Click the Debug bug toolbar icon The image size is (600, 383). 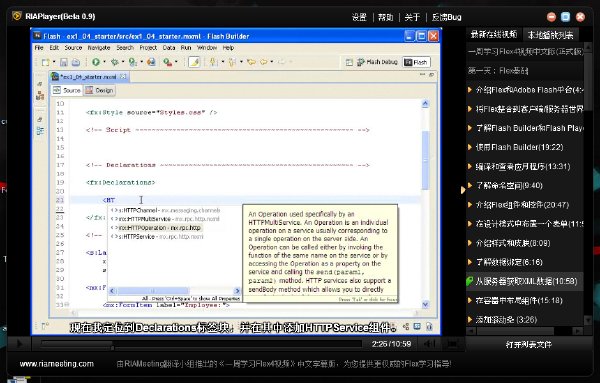point(114,62)
